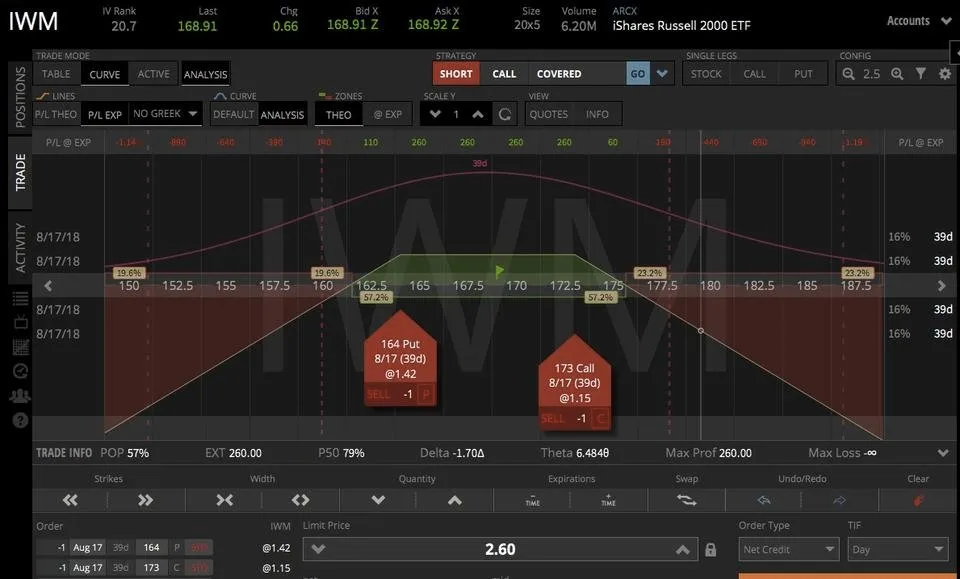Move expiration earlier with minus TIME
This screenshot has height=579, width=960.
[533, 500]
